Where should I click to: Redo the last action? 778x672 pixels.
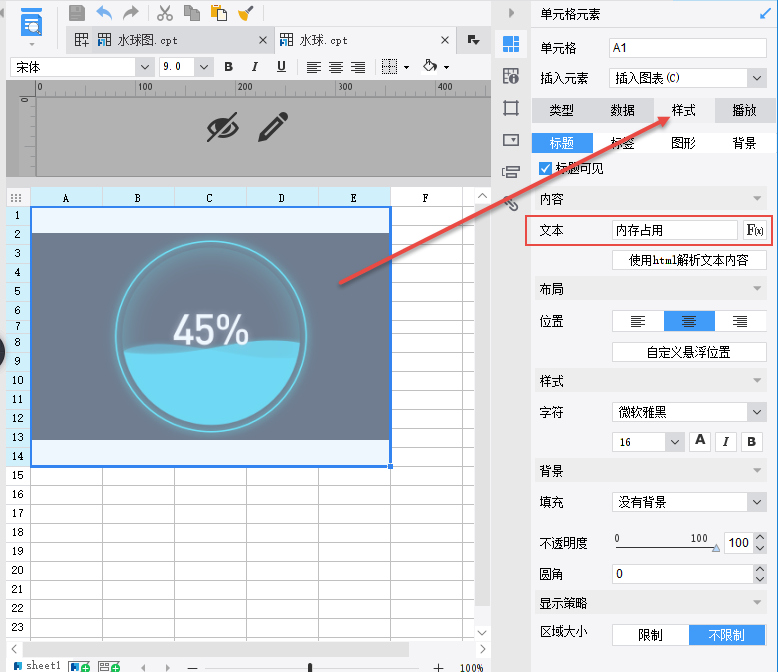click(130, 13)
